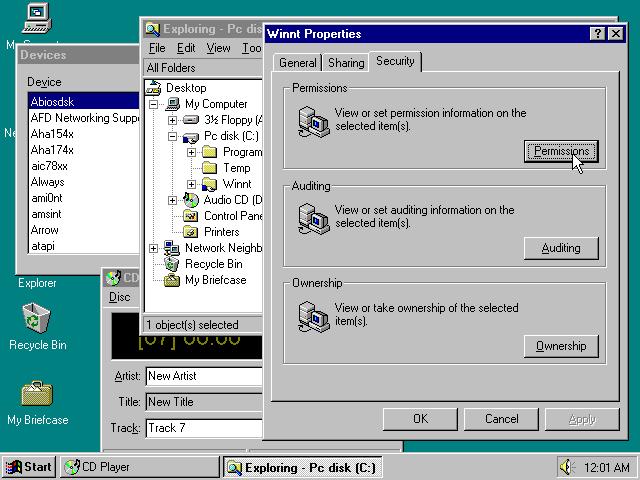Open the View menu in Explorer
Viewport: 640px width, 480px height.
(218, 48)
